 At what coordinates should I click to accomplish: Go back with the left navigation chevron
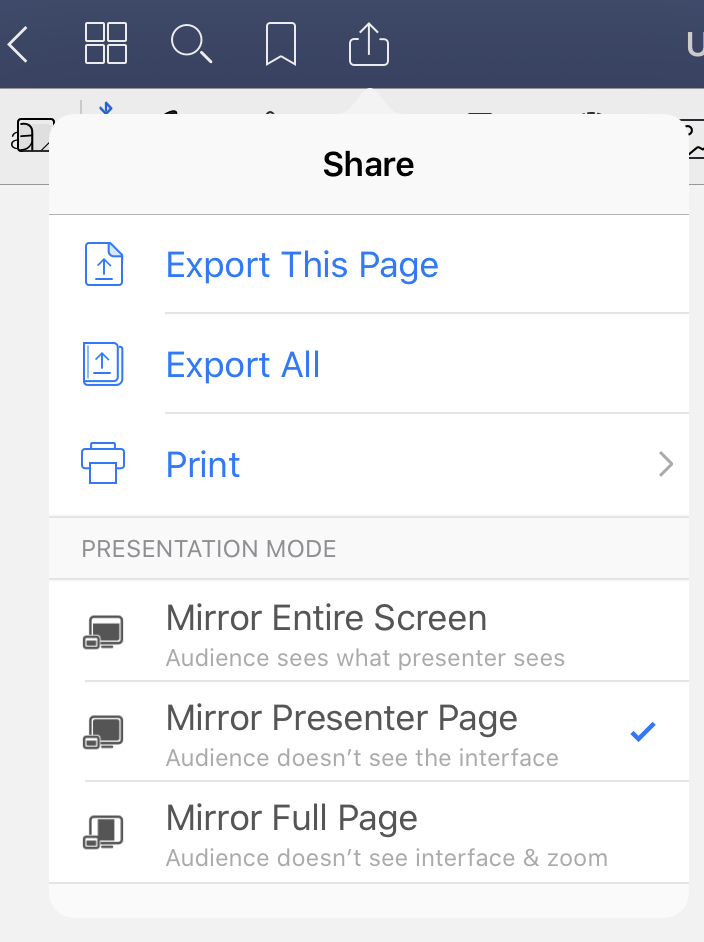17,44
